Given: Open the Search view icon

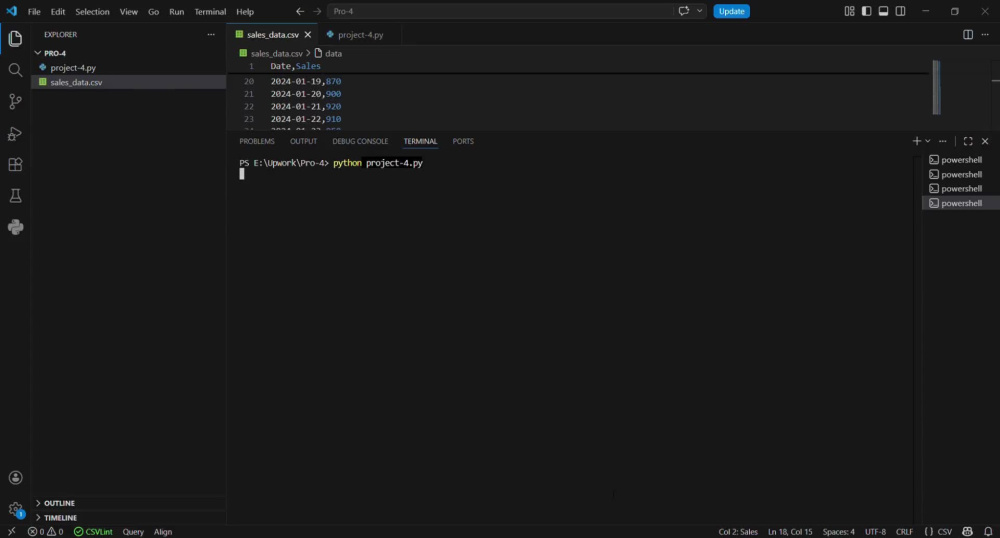Looking at the screenshot, I should click(x=15, y=70).
